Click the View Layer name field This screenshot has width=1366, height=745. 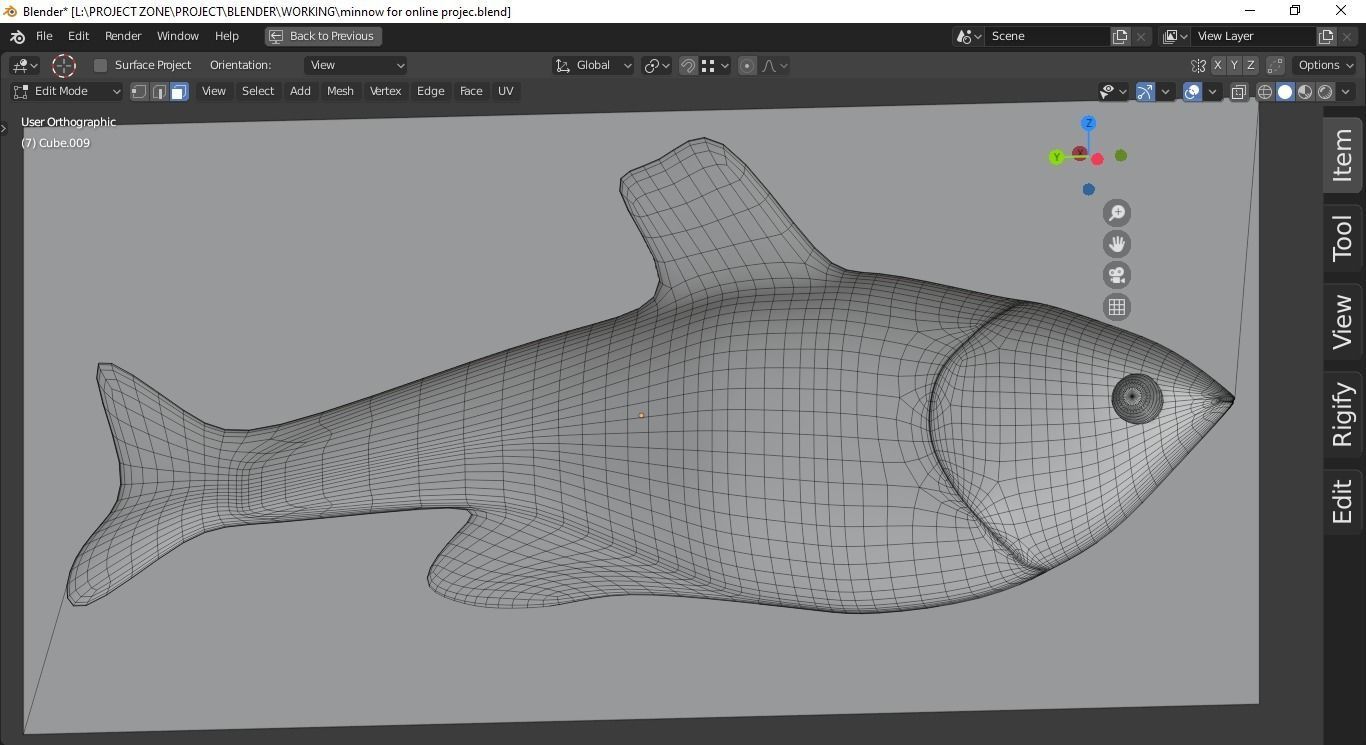point(1254,36)
